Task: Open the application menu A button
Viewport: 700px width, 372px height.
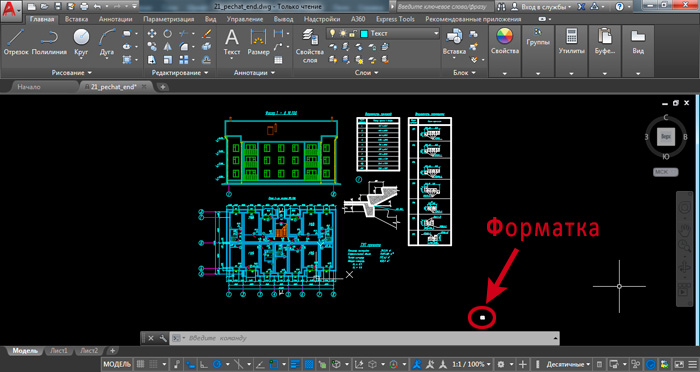Action: click(x=11, y=11)
